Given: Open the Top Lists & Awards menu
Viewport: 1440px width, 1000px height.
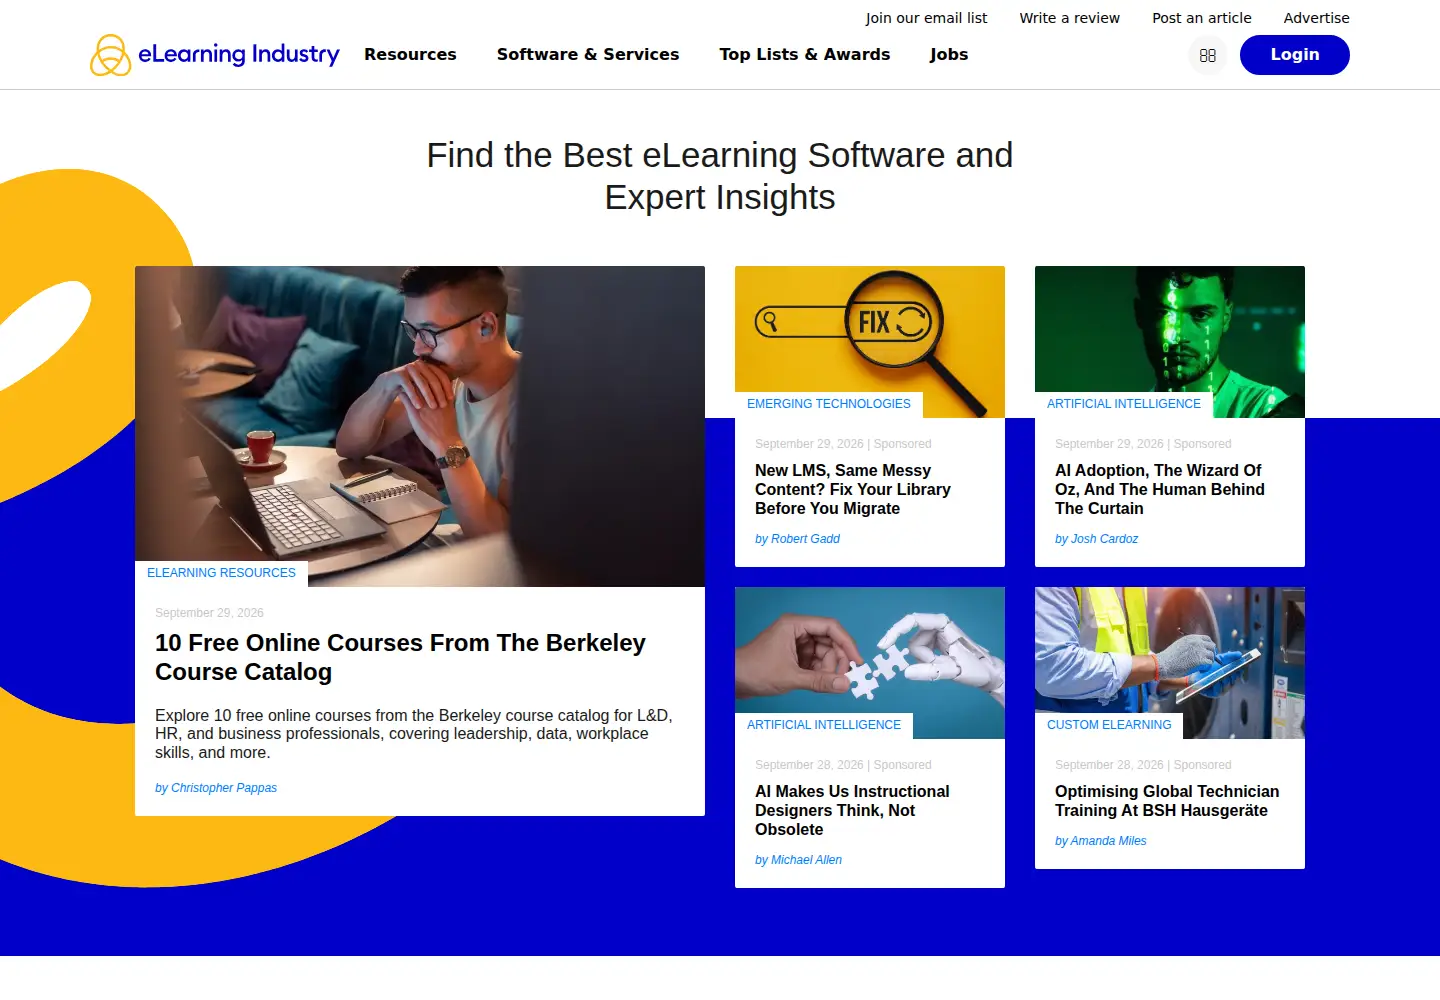Looking at the screenshot, I should pyautogui.click(x=805, y=55).
